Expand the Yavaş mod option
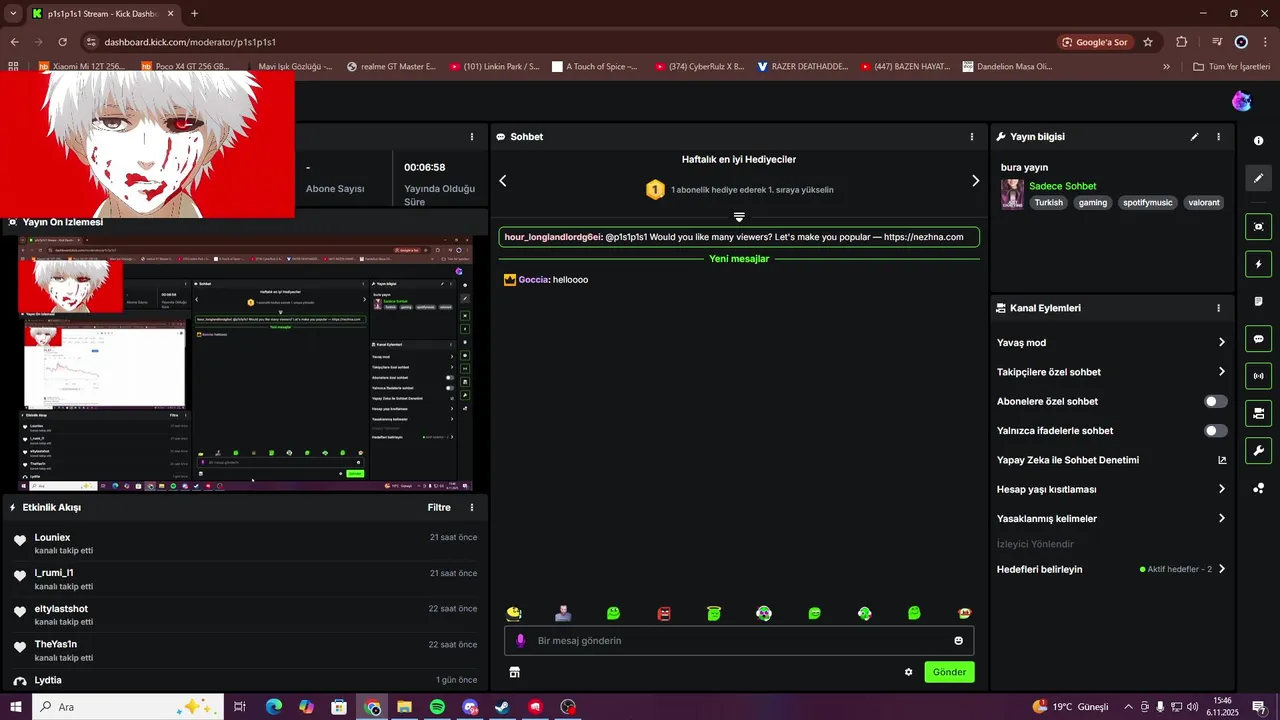1280x720 pixels. pyautogui.click(x=1109, y=343)
